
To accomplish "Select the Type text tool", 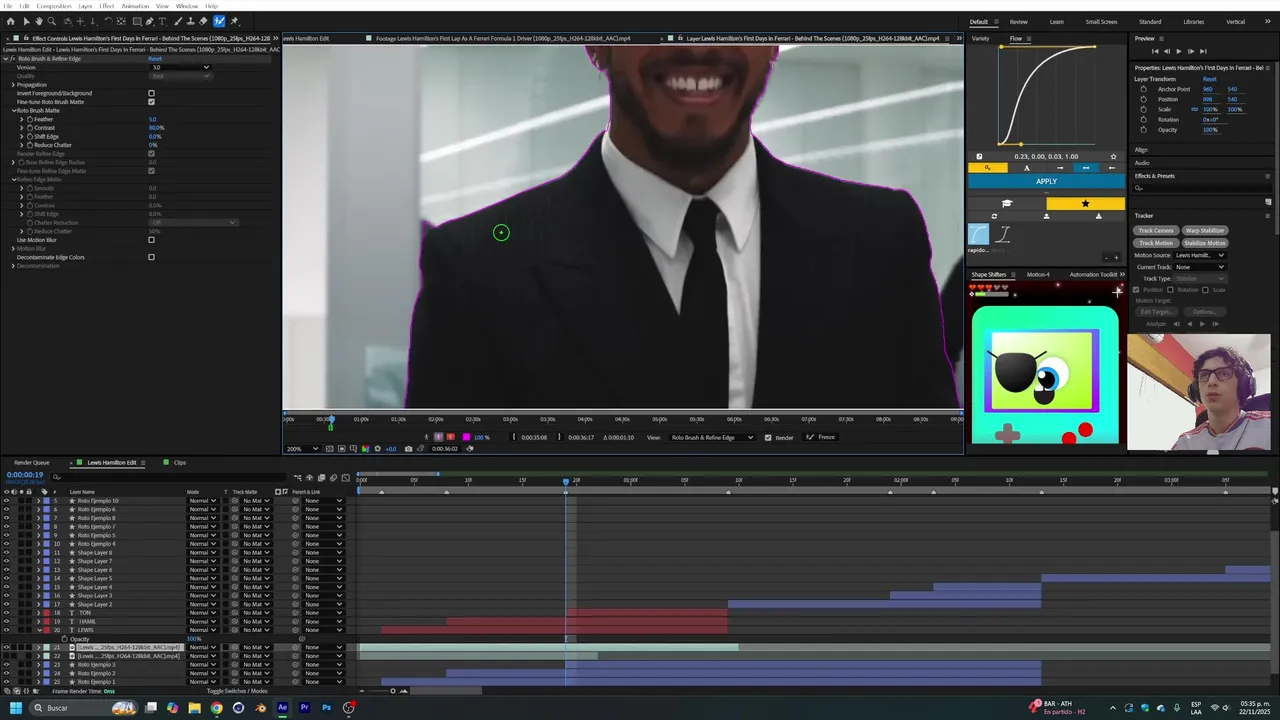I will [x=162, y=21].
